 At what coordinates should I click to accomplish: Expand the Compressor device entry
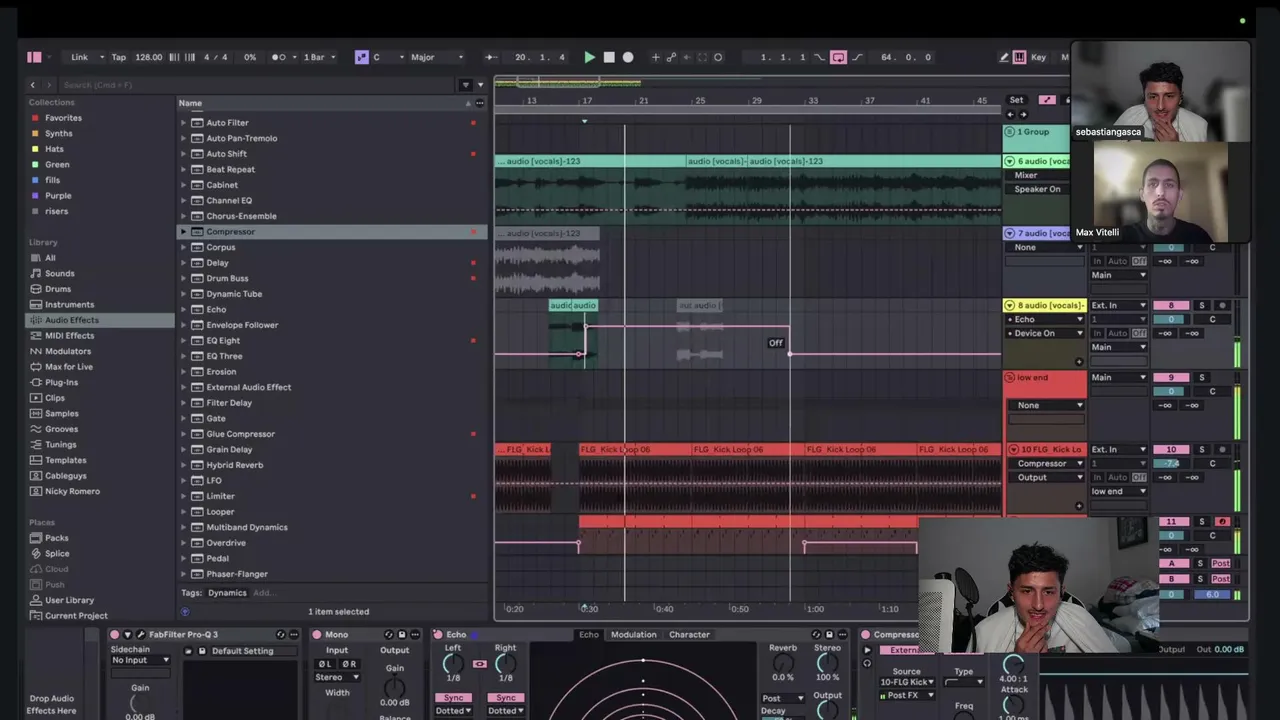pos(183,232)
